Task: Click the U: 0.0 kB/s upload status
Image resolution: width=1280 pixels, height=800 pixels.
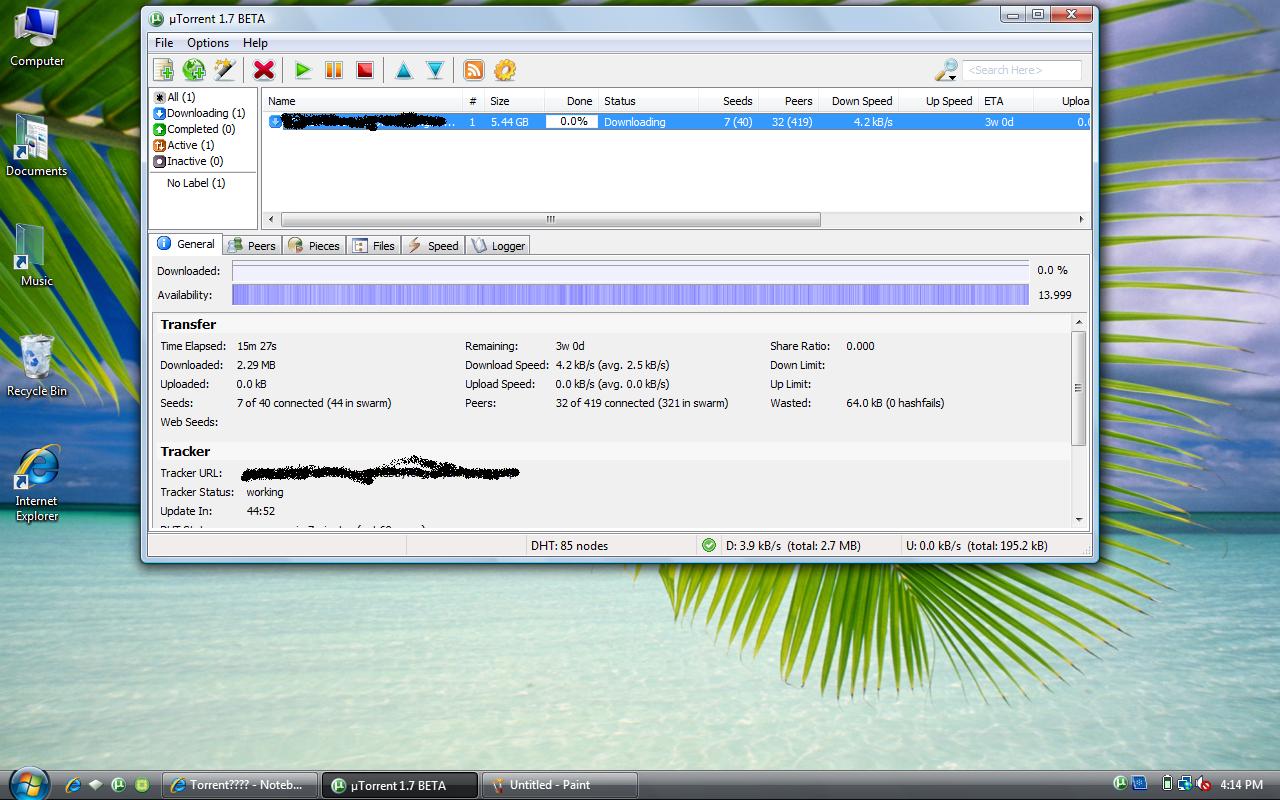Action: [x=977, y=546]
